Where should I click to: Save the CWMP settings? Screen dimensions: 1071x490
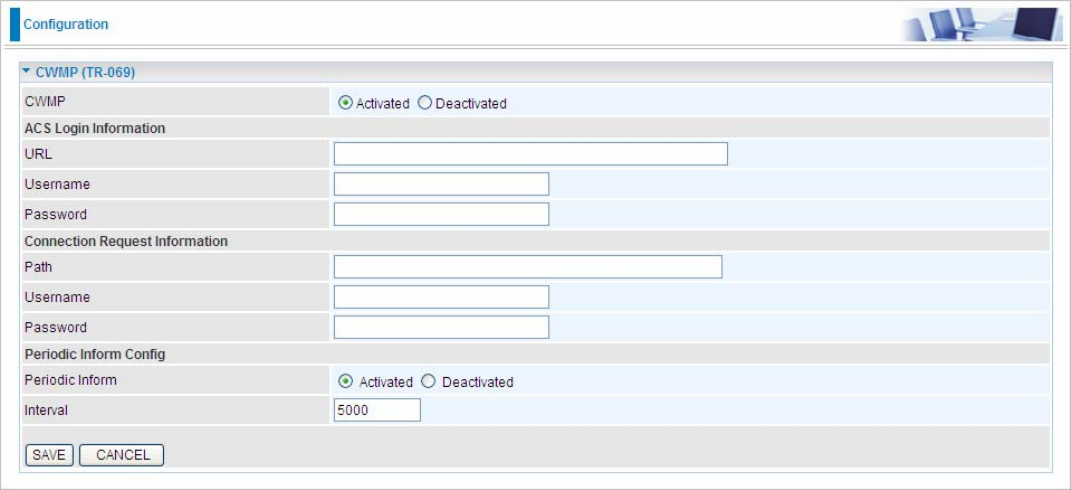pyautogui.click(x=49, y=455)
